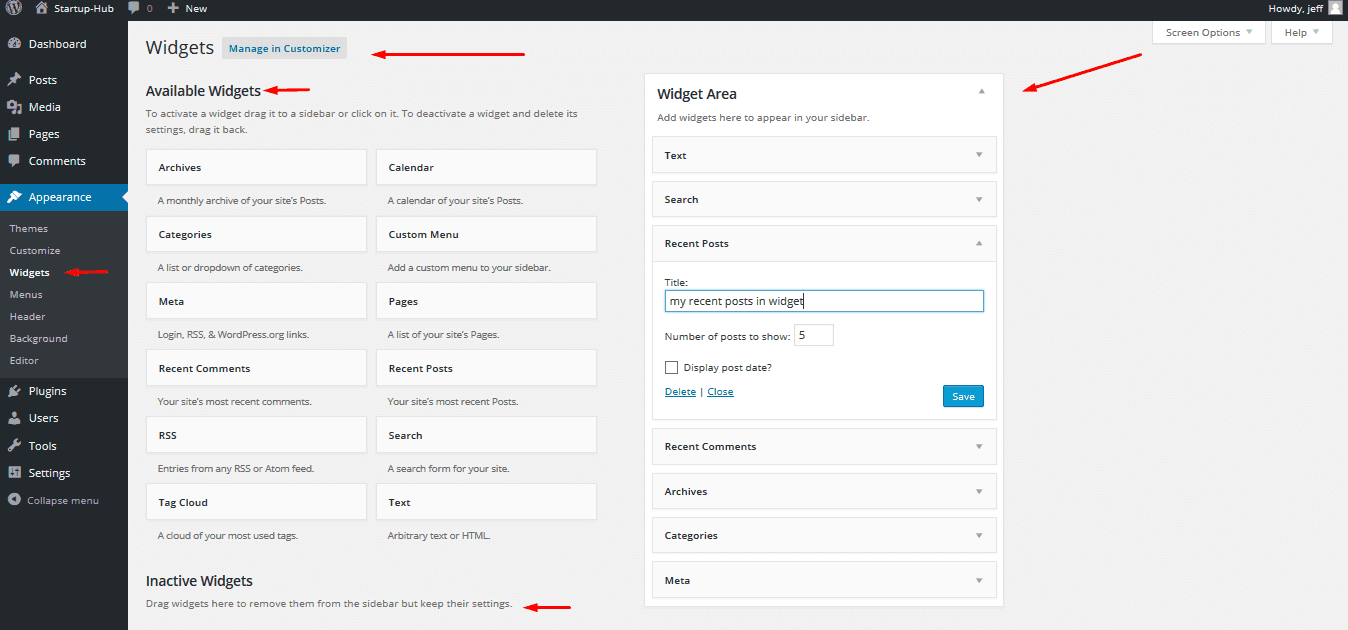1348x630 pixels.
Task: Click the user avatar next to Howdy, jeff
Action: tap(1335, 8)
